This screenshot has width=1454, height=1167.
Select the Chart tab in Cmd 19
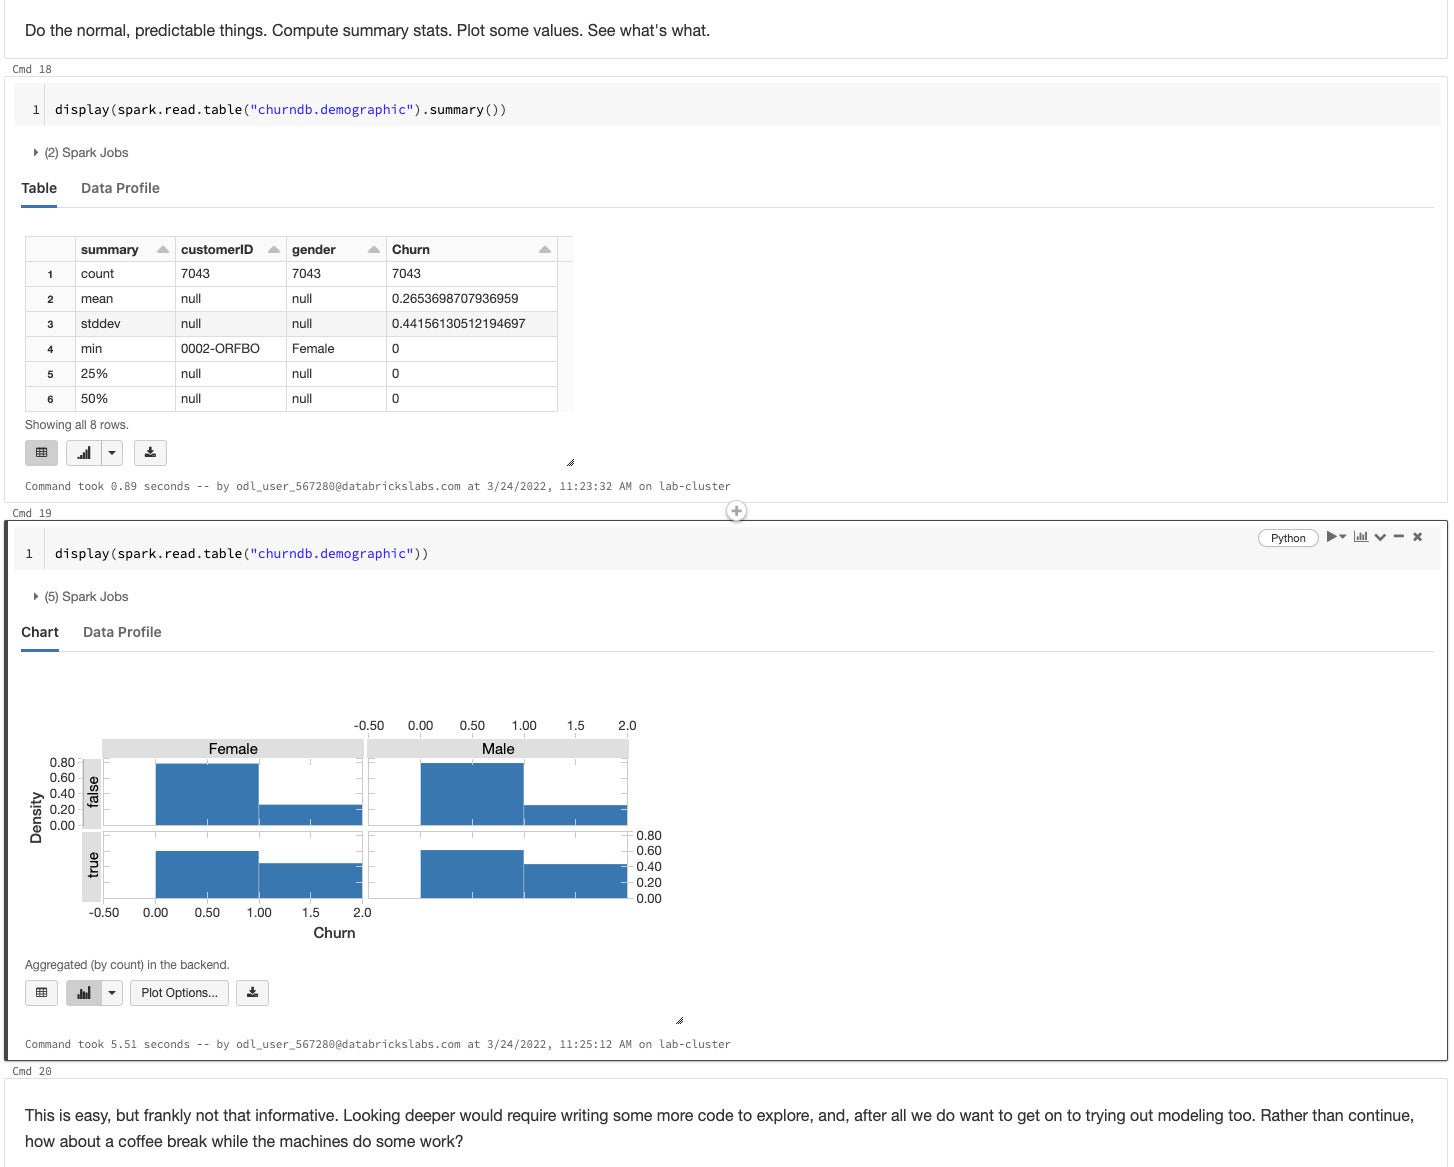[40, 632]
